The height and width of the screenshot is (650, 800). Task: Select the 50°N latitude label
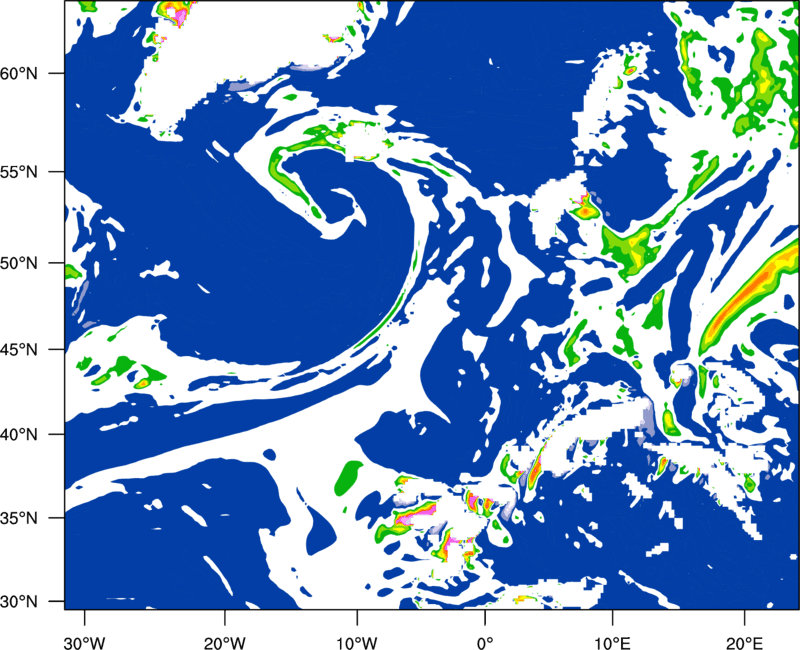point(19,264)
